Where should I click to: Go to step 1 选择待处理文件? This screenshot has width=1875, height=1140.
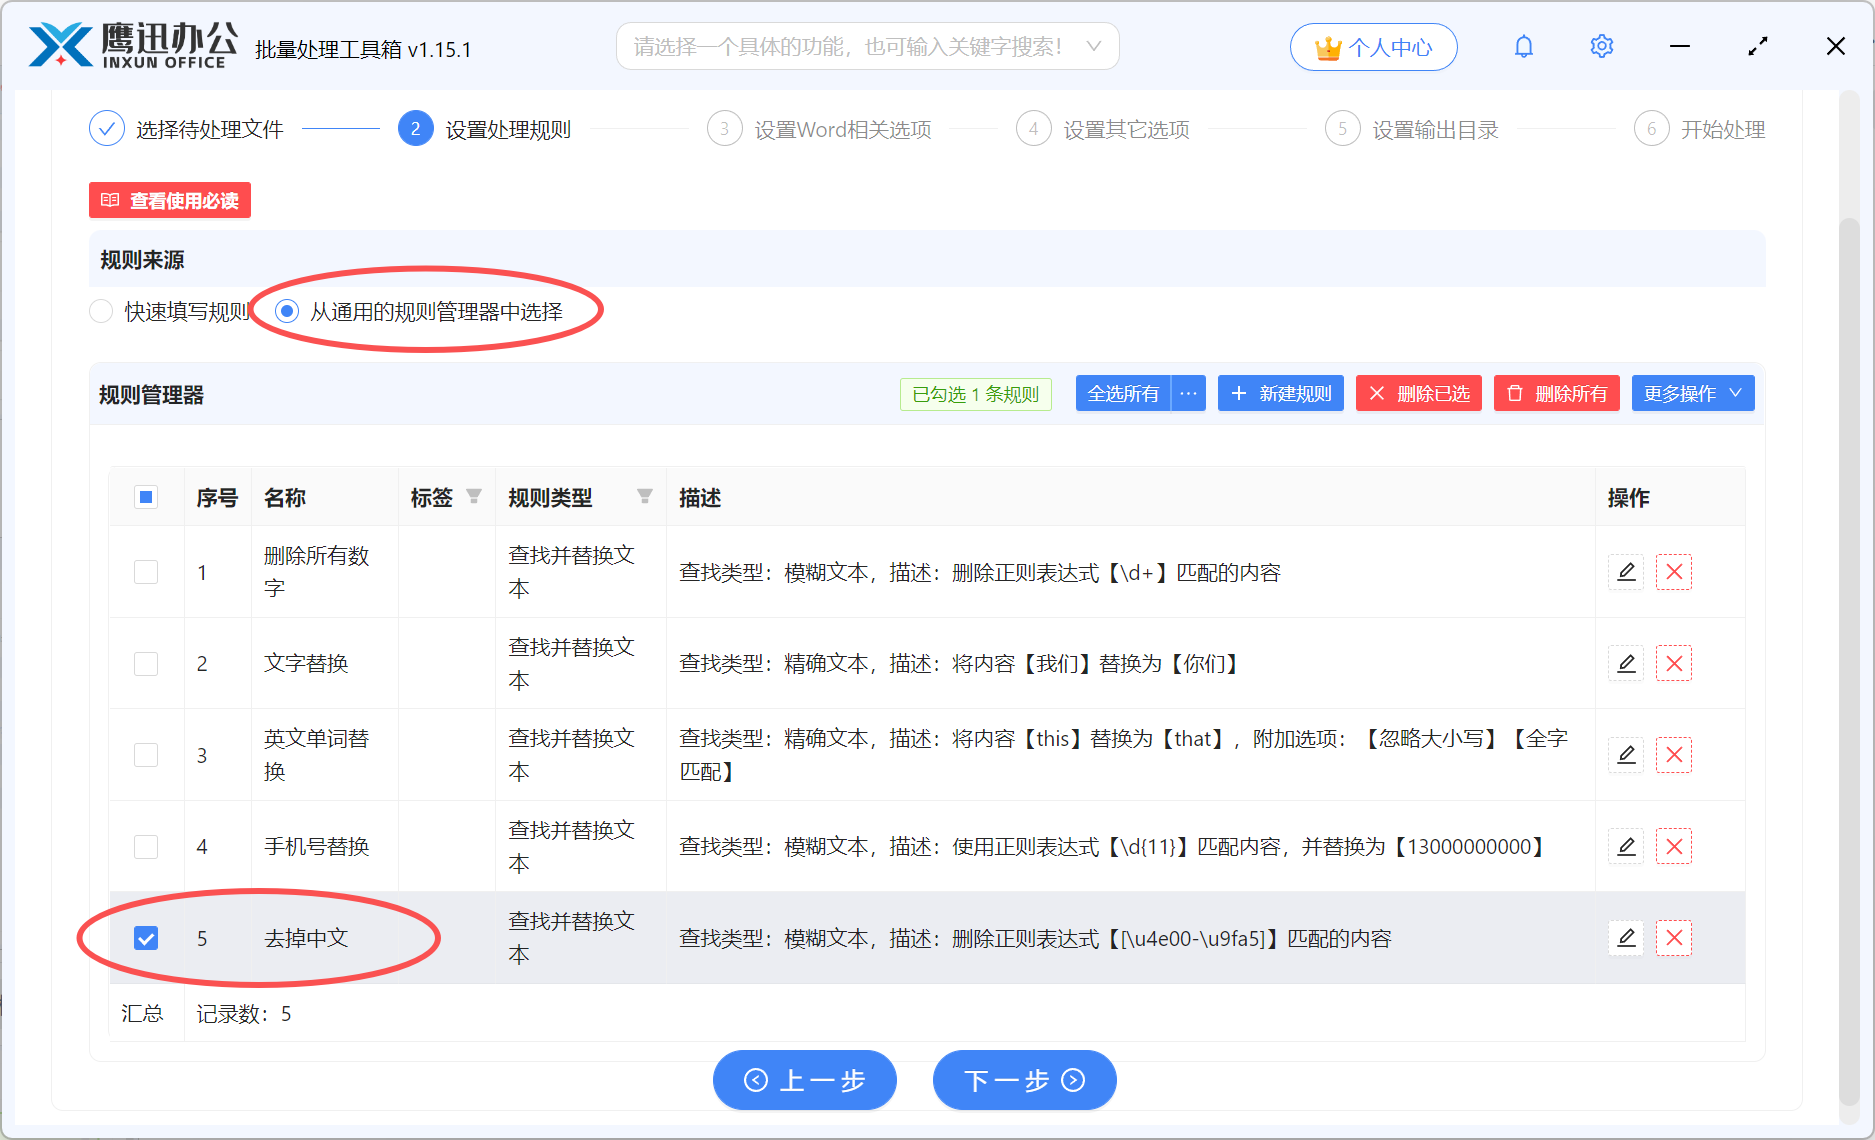click(x=186, y=129)
